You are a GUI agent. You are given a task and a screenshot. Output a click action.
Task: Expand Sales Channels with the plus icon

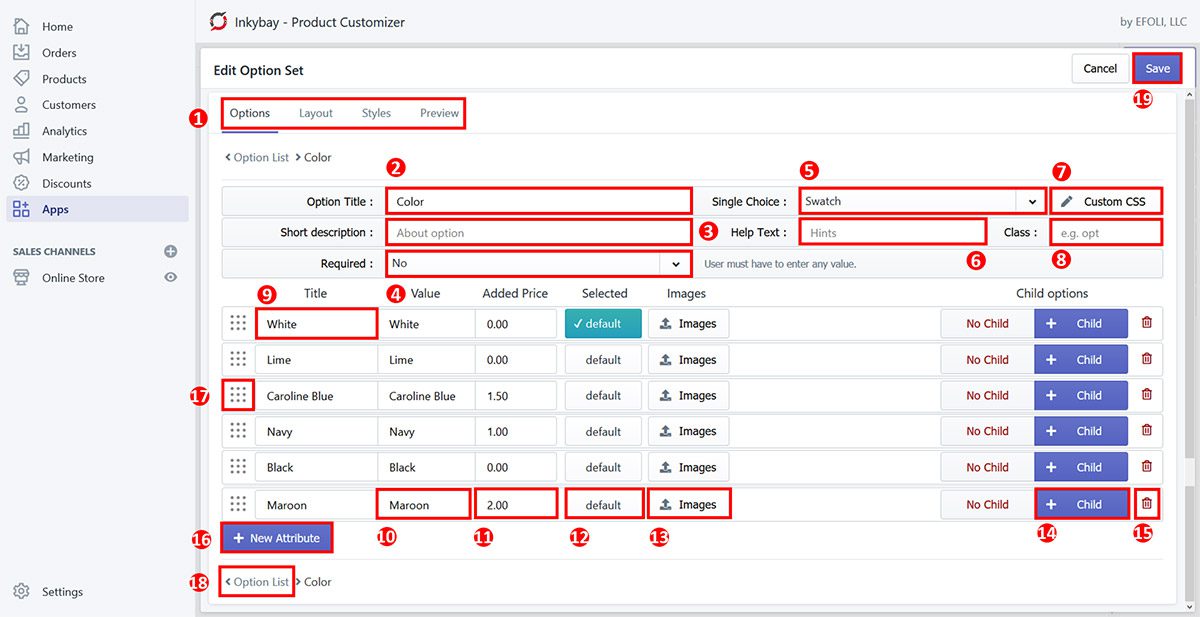point(170,251)
